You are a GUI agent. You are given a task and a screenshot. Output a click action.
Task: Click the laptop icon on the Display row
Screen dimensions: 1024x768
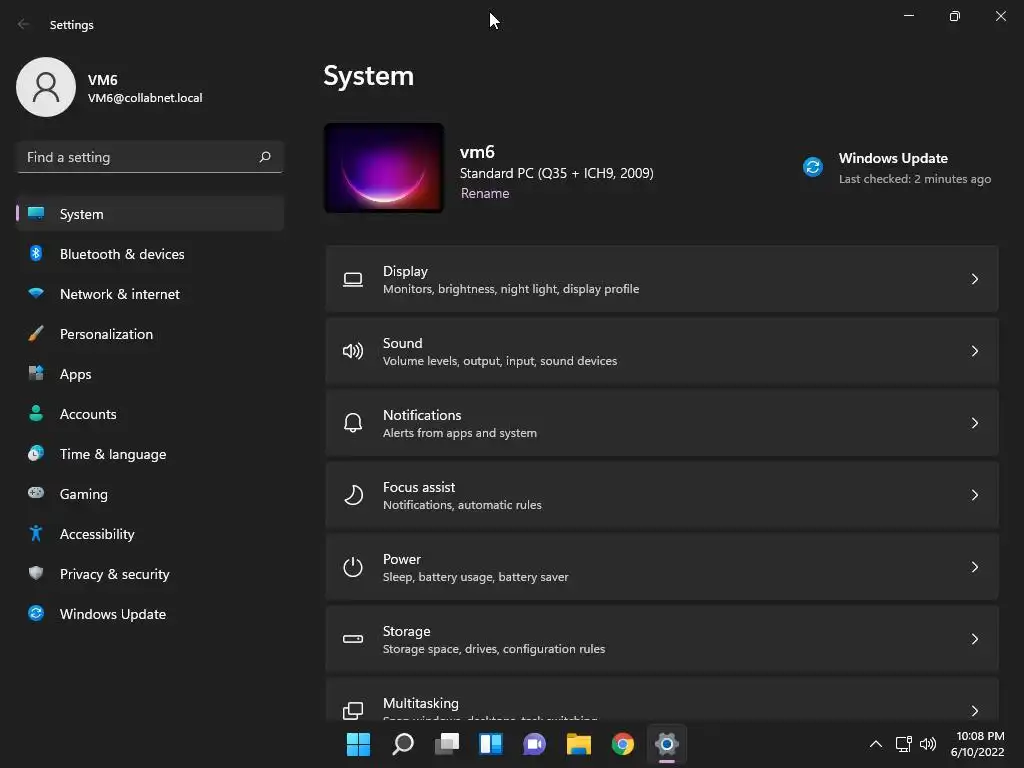pyautogui.click(x=353, y=280)
